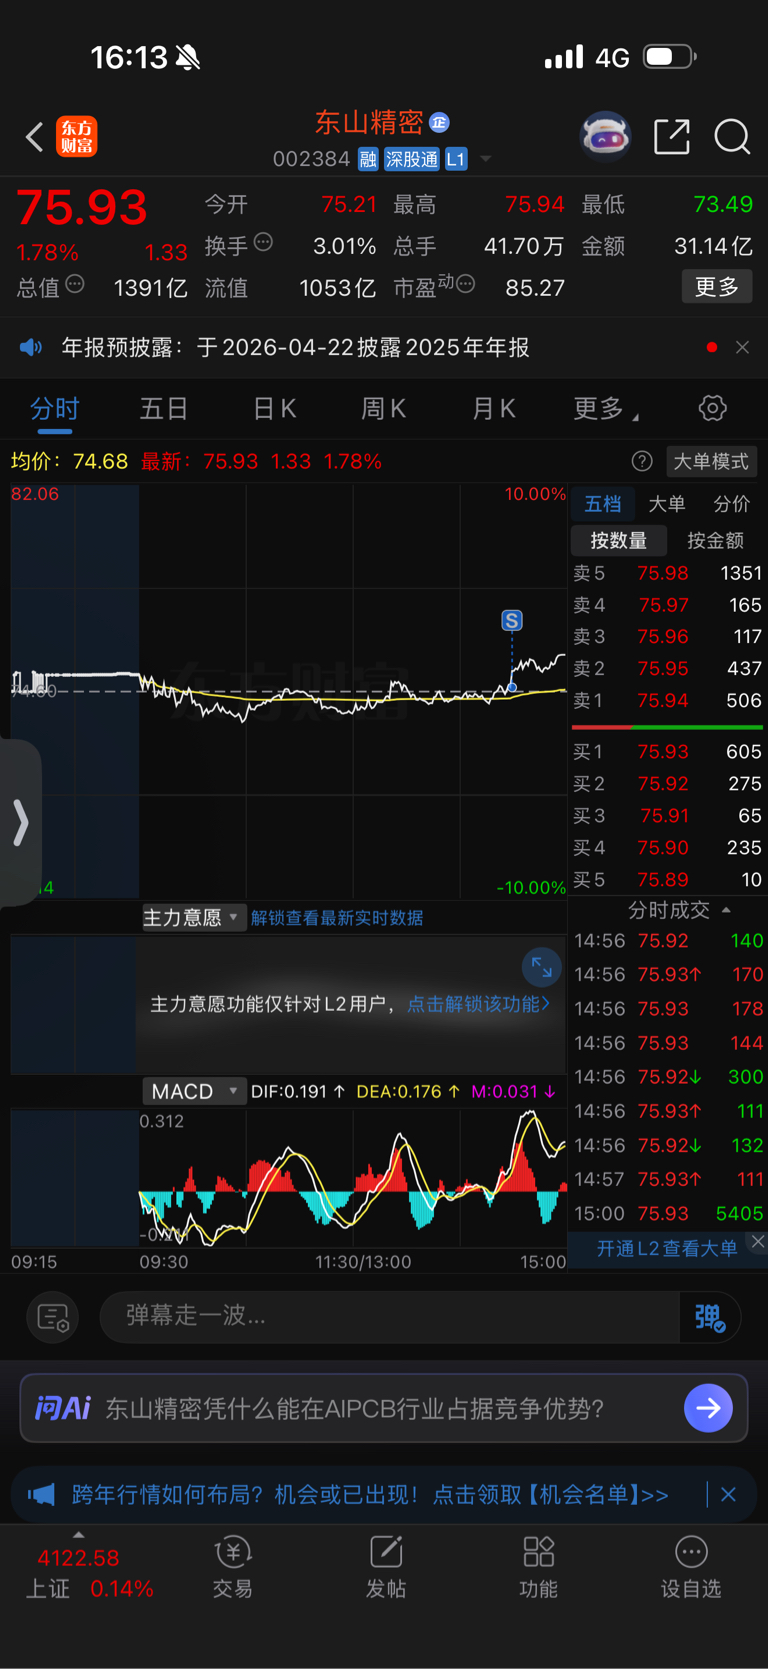768x1669 pixels.
Task: Tap info icon next to 换手
Action: [263, 242]
